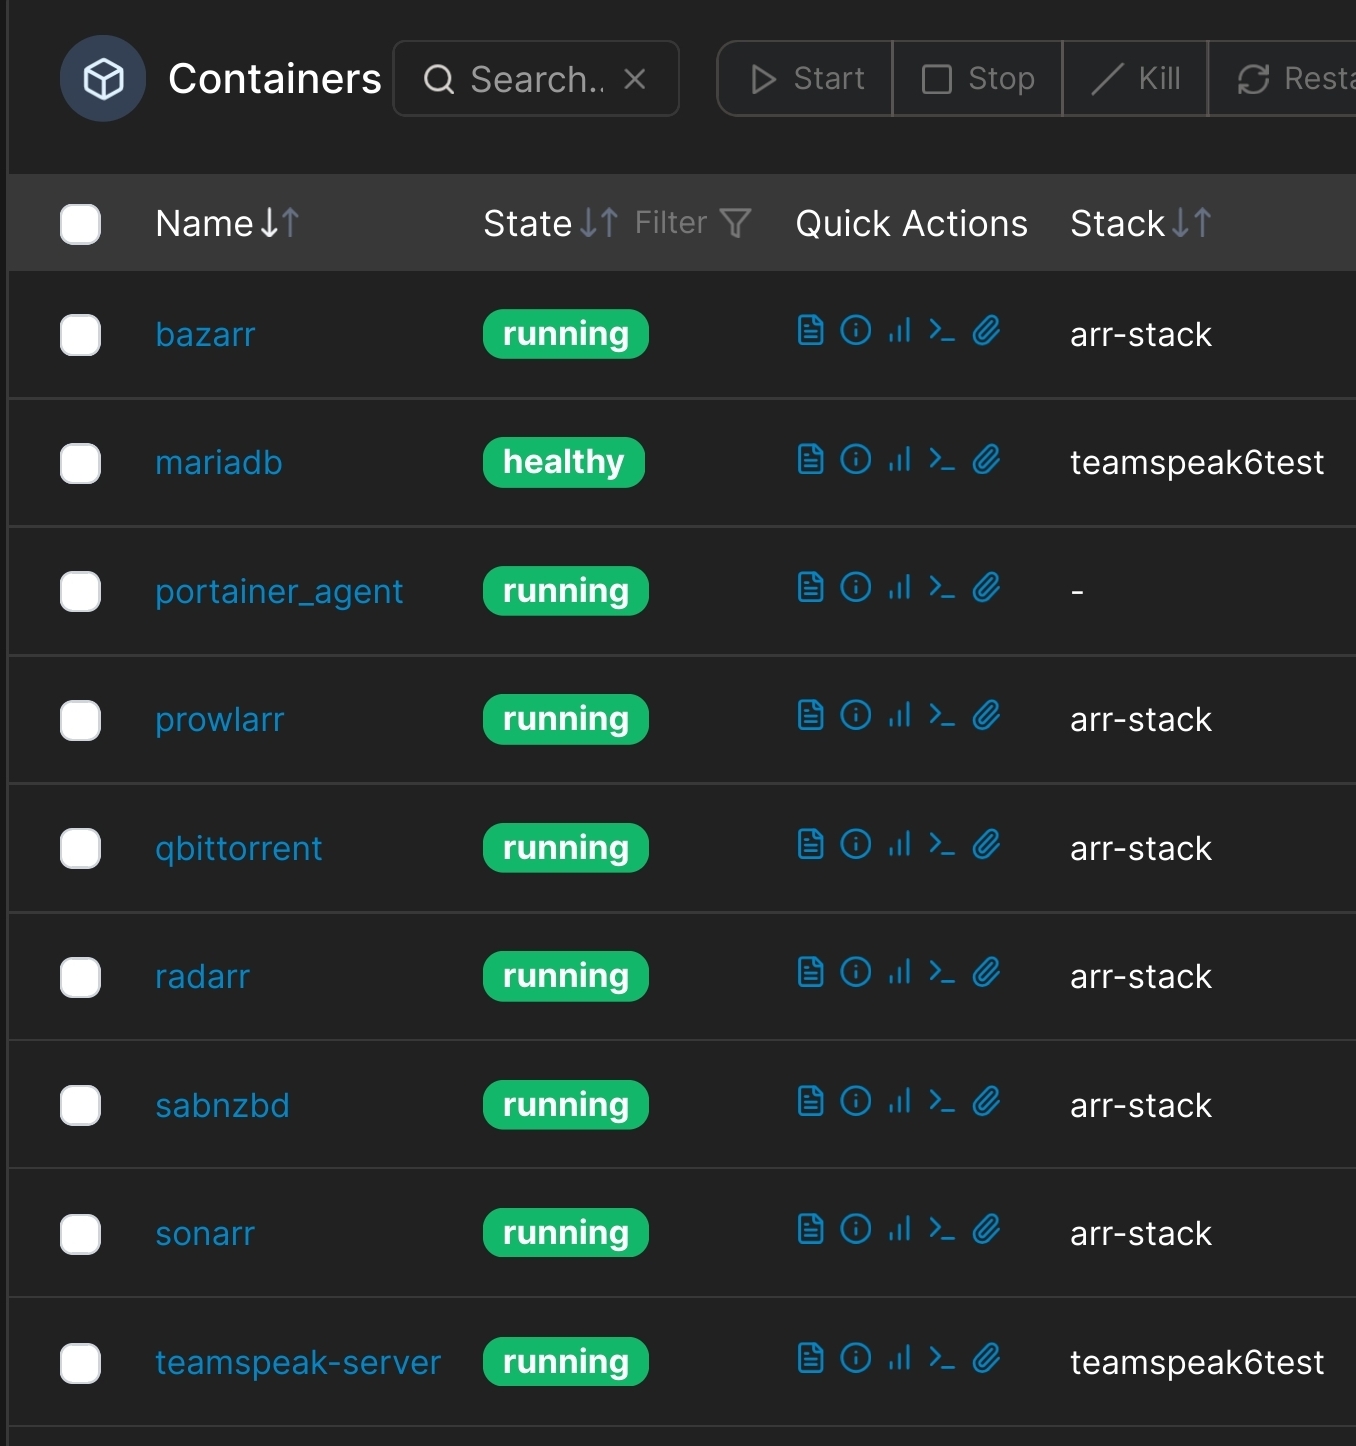The height and width of the screenshot is (1446, 1356).
Task: Open logs icon for portainer_agent
Action: 810,587
